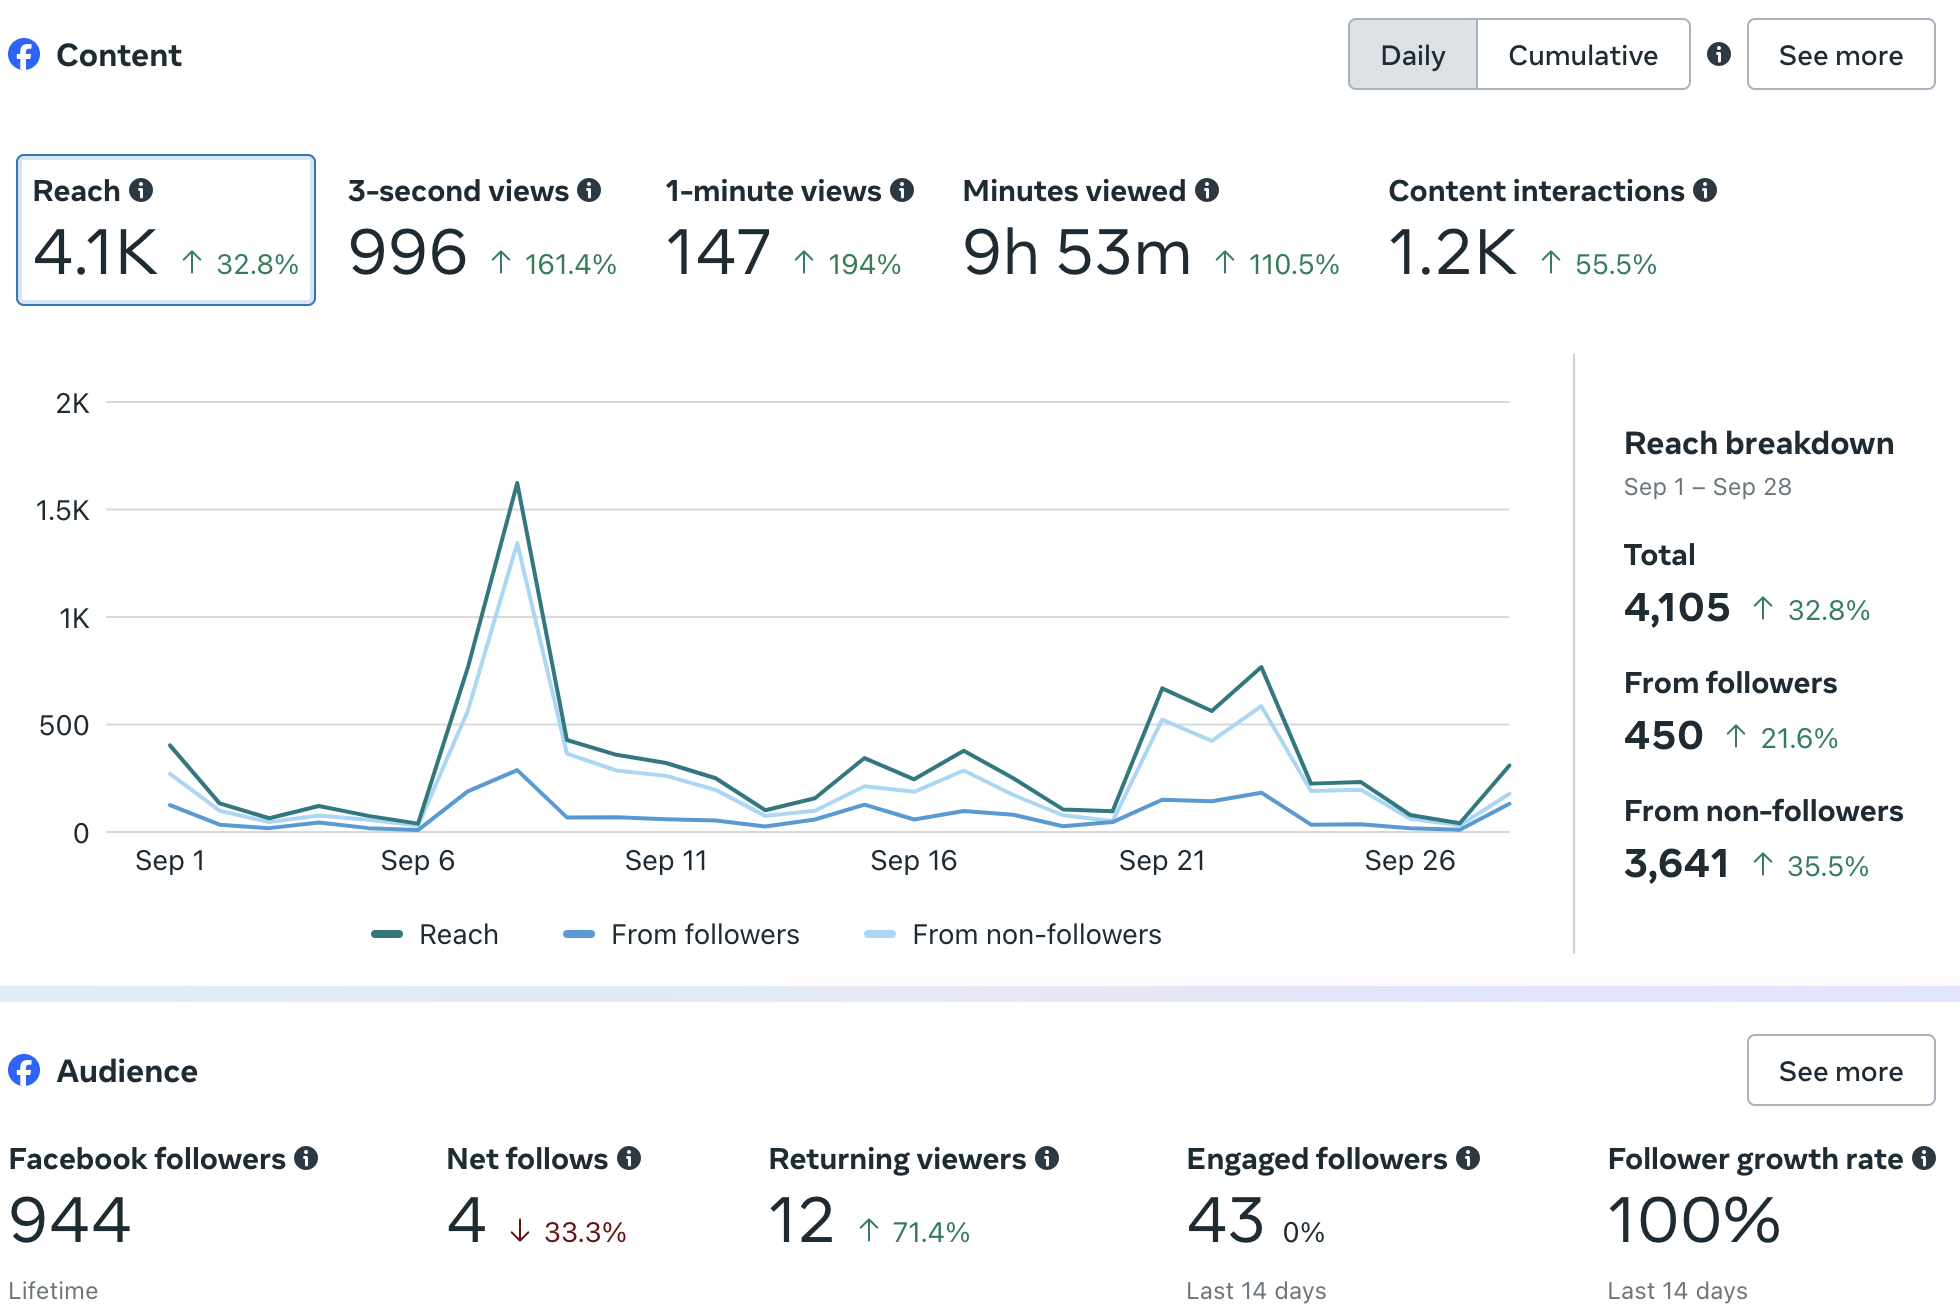Click info icon beside Minutes viewed
This screenshot has height=1314, width=1960.
click(1207, 190)
